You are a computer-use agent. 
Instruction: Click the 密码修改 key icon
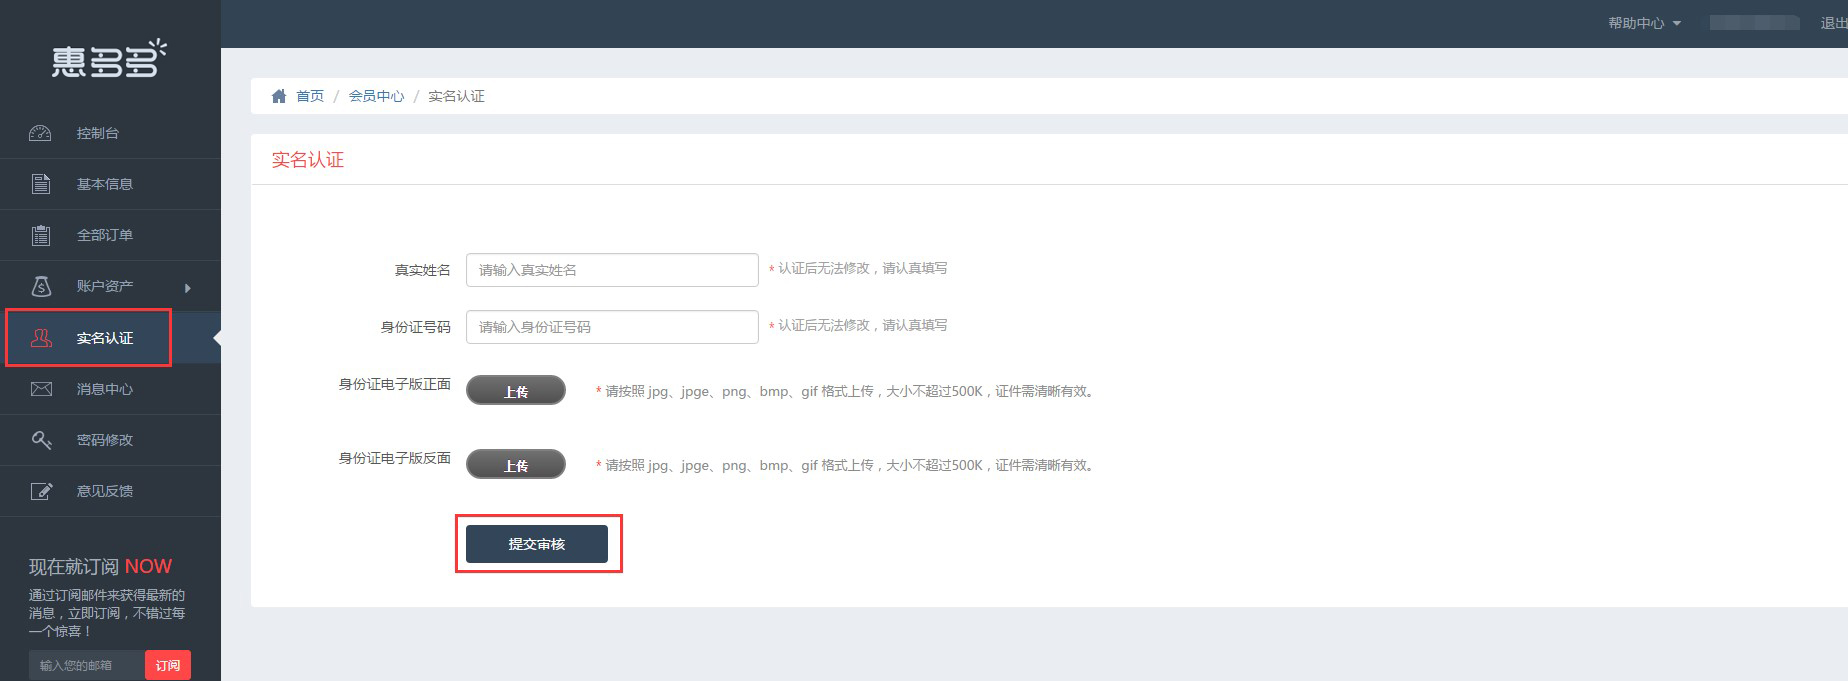pos(41,440)
